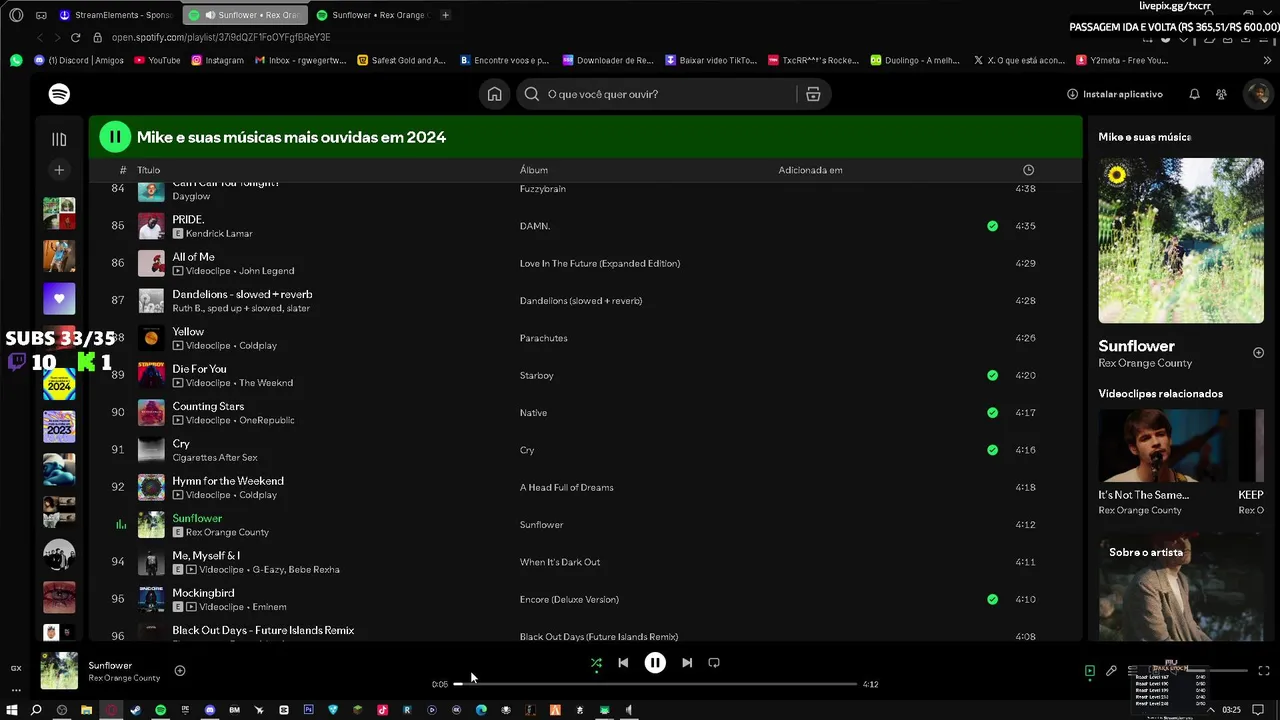Open TikTok icon in taskbar
The width and height of the screenshot is (1280, 720).
point(382,710)
